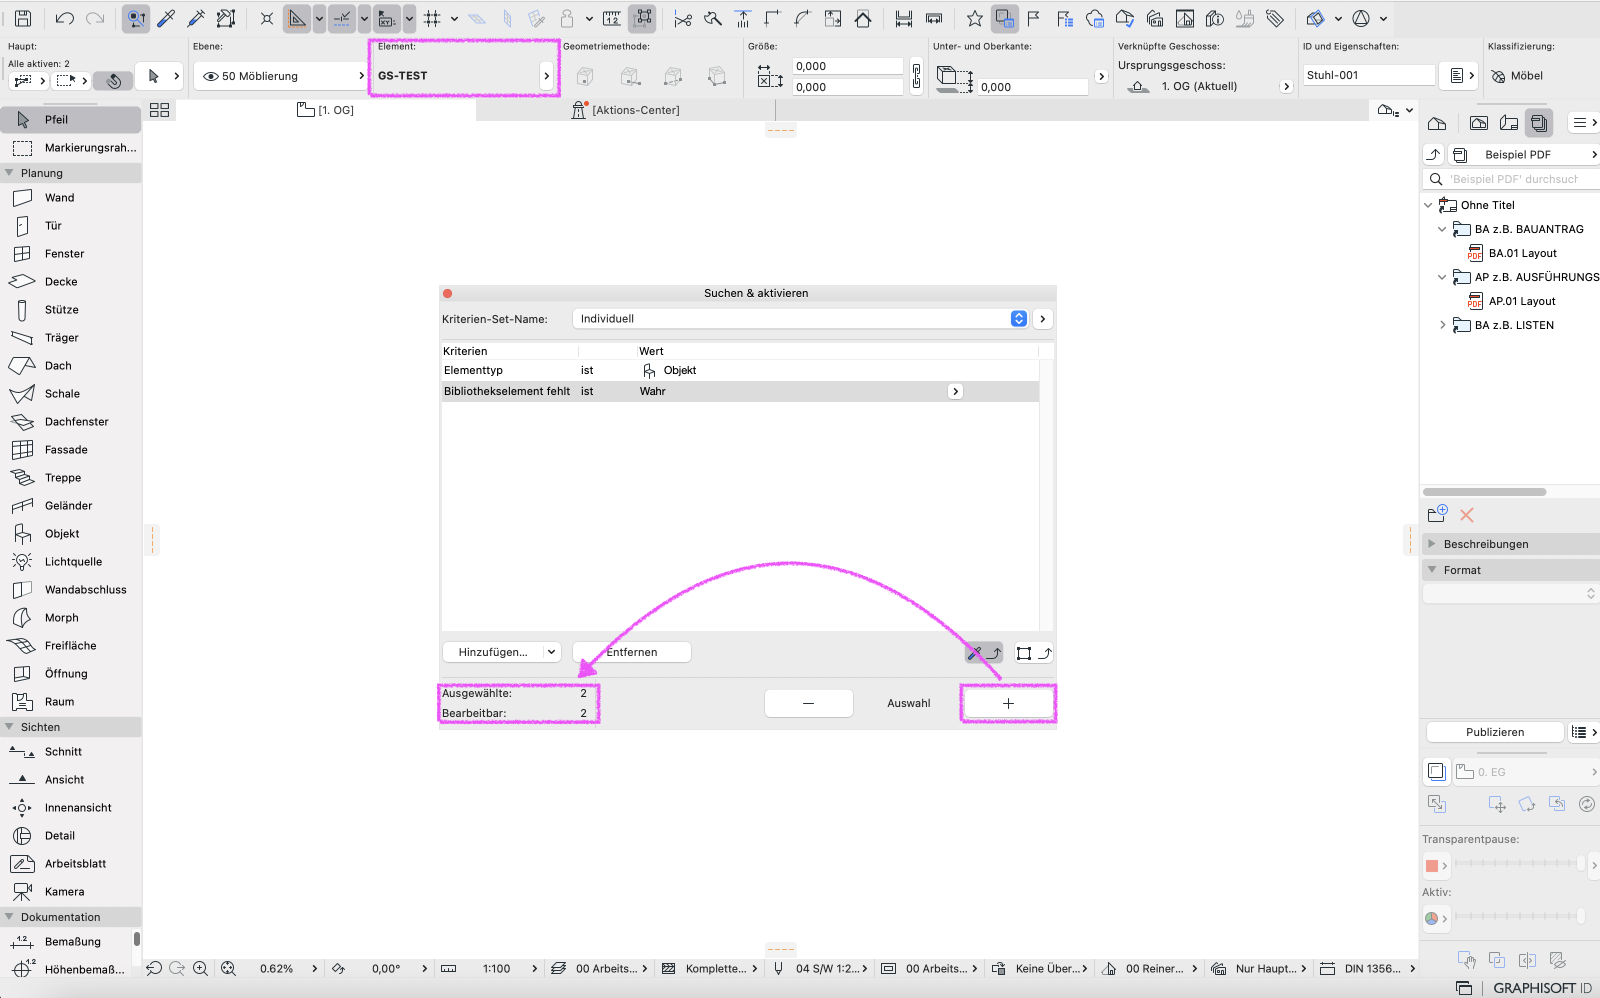The width and height of the screenshot is (1600, 998).
Task: Expand the Beschreibungen section
Action: [1432, 544]
